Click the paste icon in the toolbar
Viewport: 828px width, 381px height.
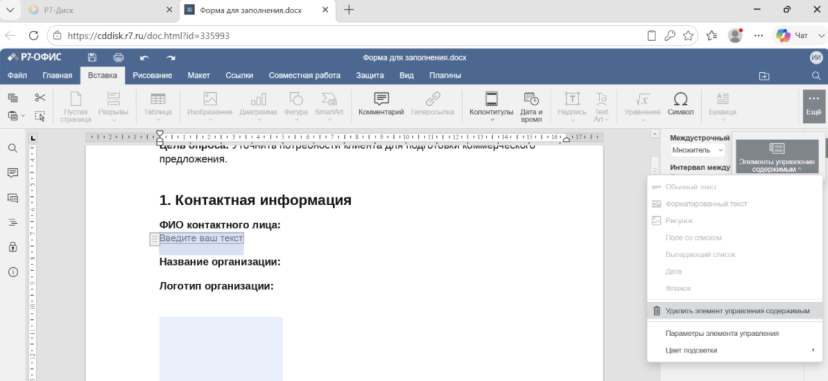[13, 115]
